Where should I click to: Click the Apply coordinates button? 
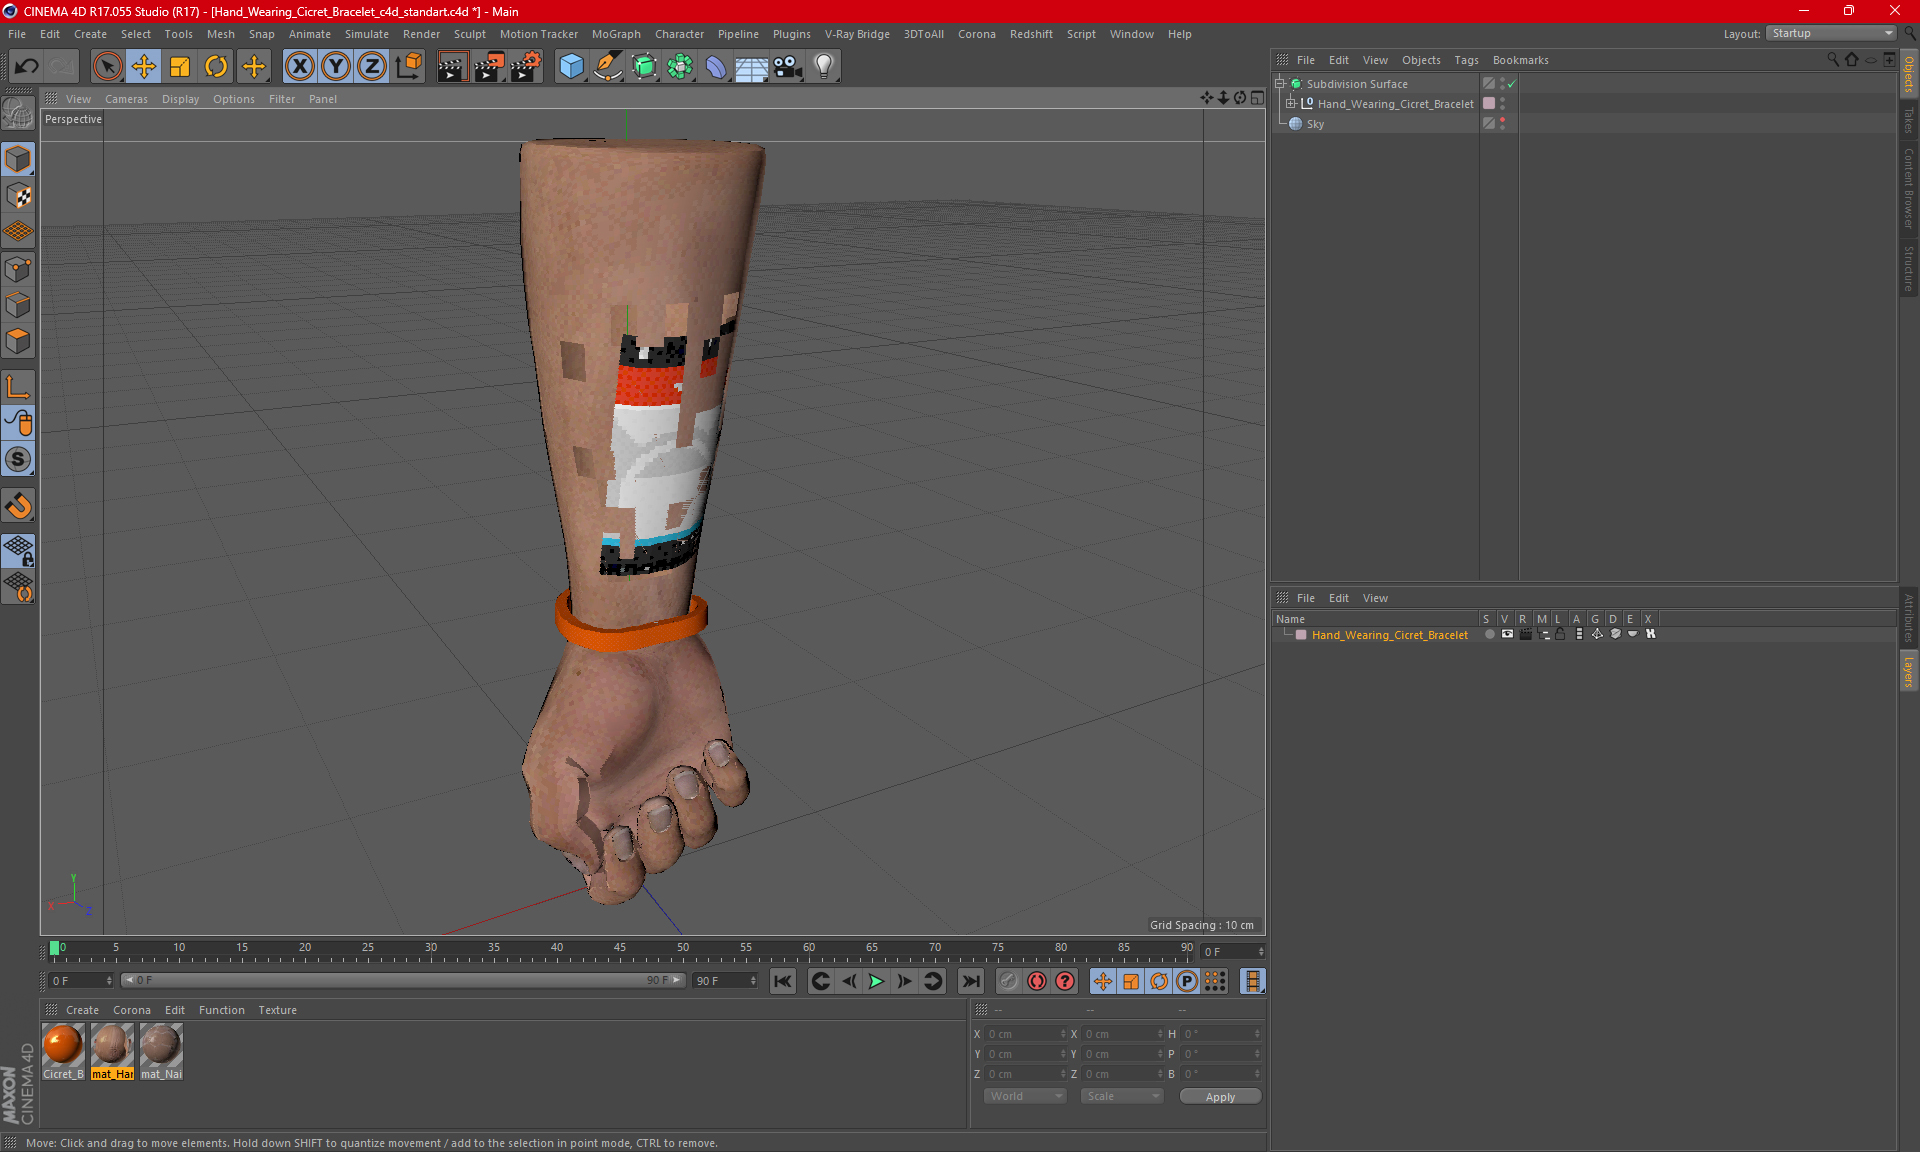coord(1220,1097)
